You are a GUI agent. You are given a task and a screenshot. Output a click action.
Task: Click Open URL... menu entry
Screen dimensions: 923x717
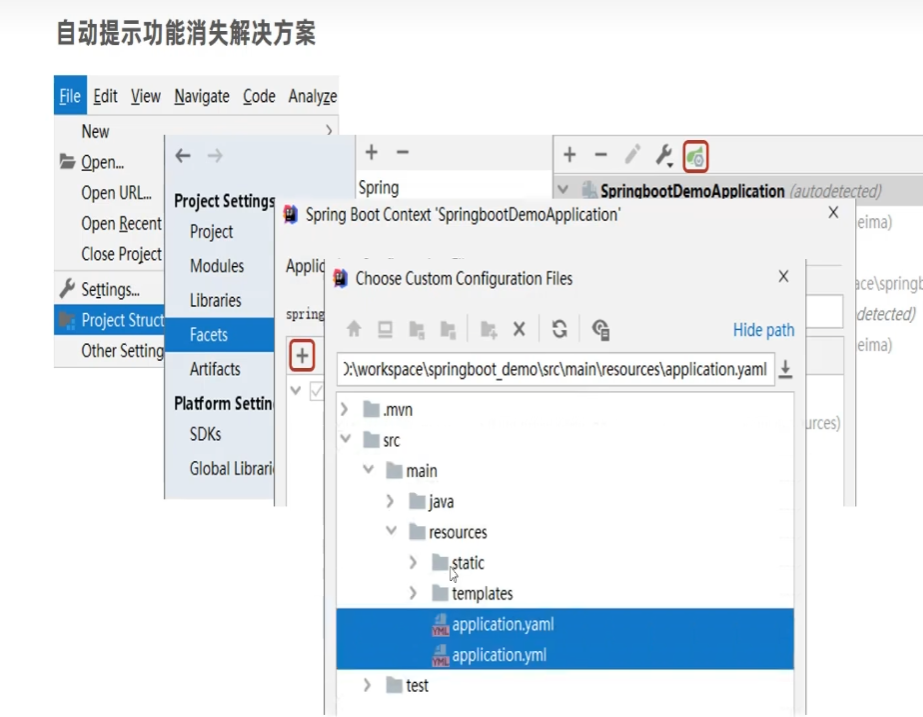(116, 192)
